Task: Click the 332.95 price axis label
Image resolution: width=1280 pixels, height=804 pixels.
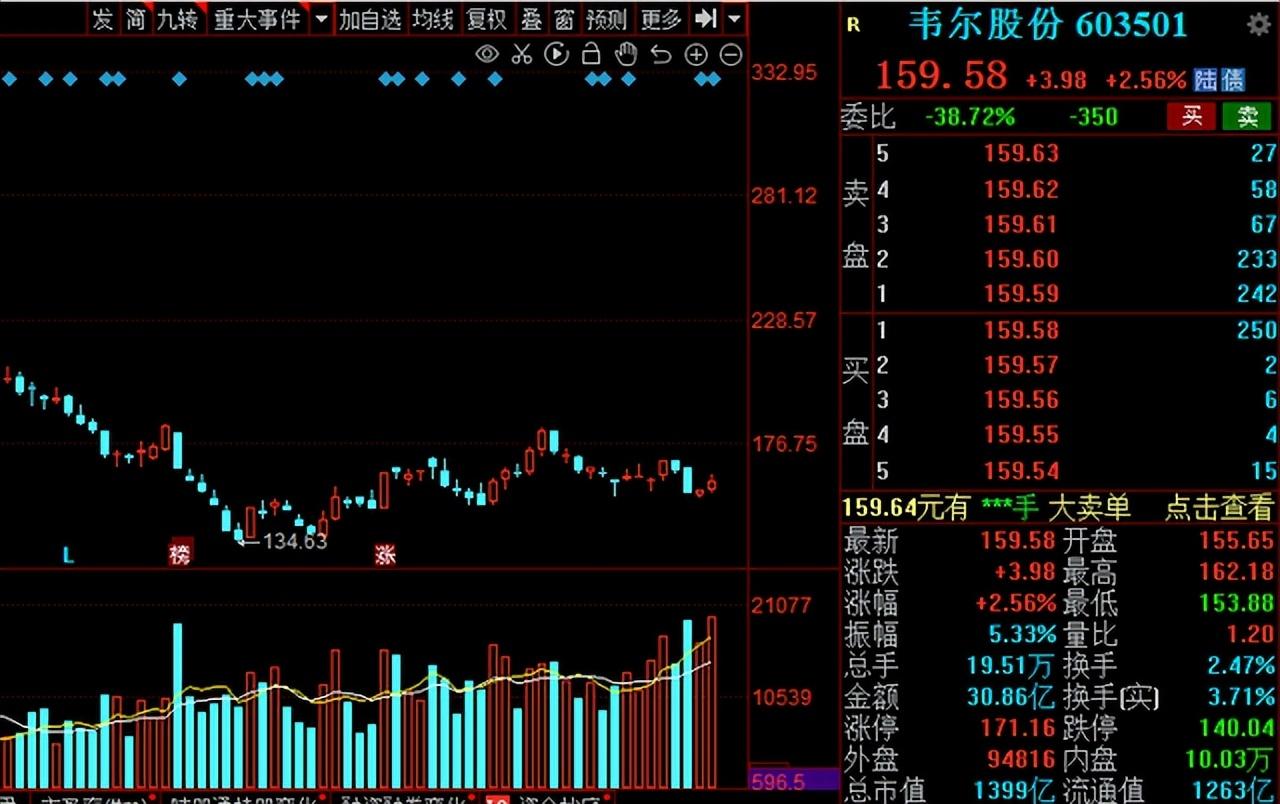Action: (784, 72)
